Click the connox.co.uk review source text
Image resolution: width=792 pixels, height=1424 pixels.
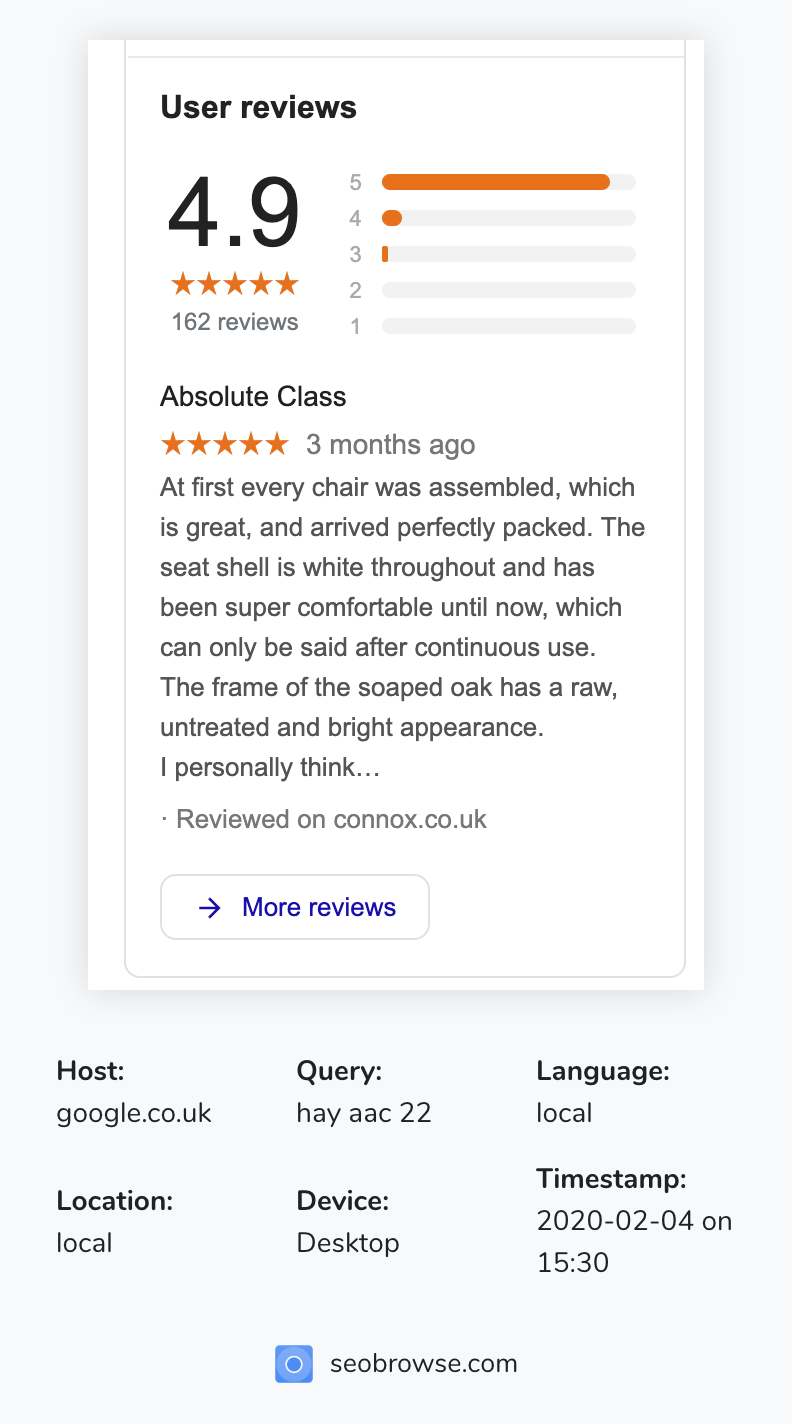coord(330,818)
